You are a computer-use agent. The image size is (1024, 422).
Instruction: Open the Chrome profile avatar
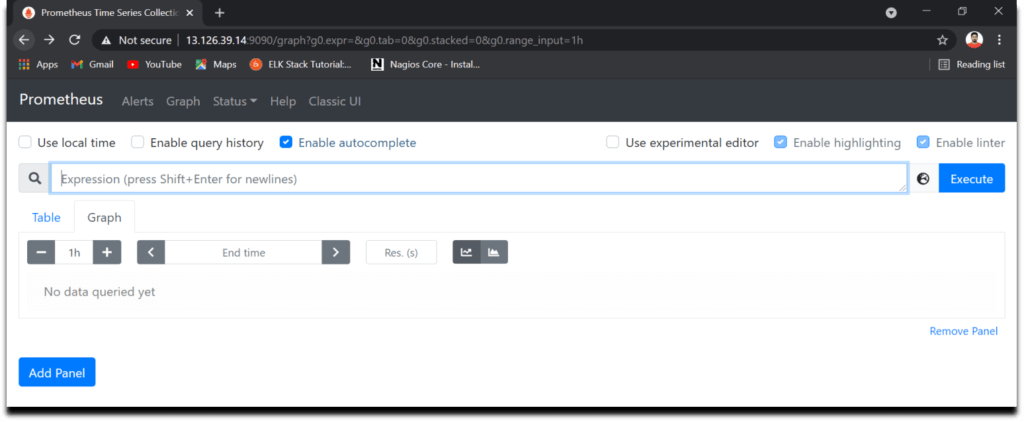pyautogui.click(x=974, y=40)
